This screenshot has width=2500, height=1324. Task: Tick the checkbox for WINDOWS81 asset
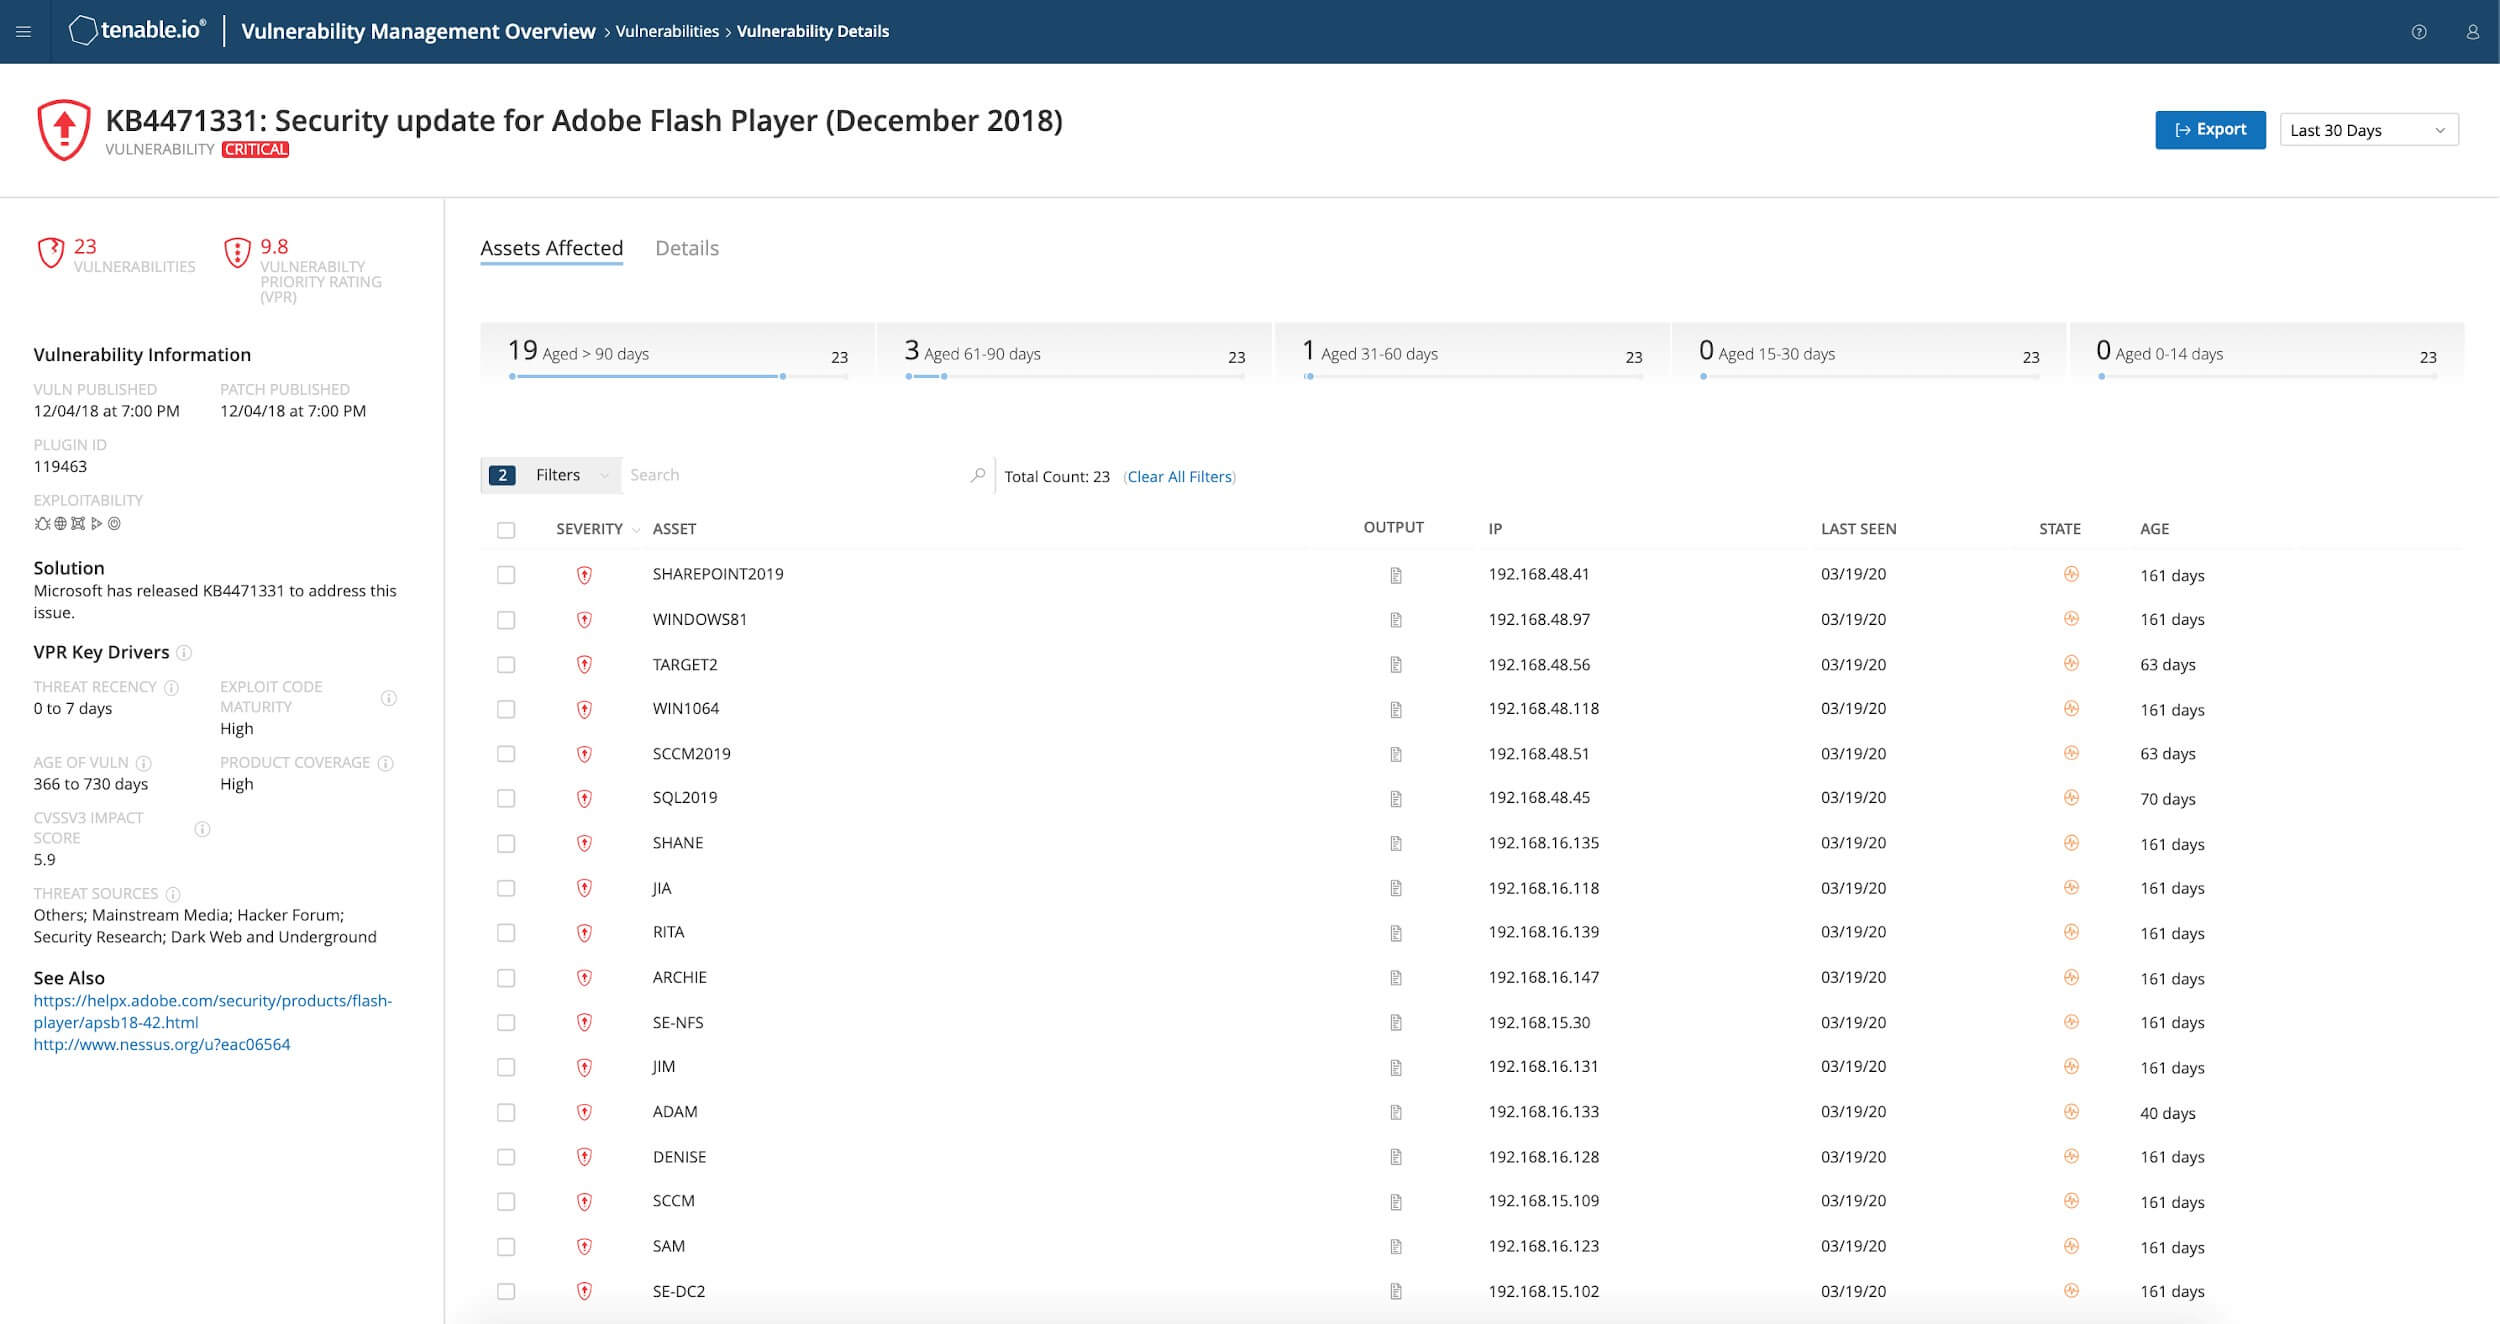coord(506,620)
